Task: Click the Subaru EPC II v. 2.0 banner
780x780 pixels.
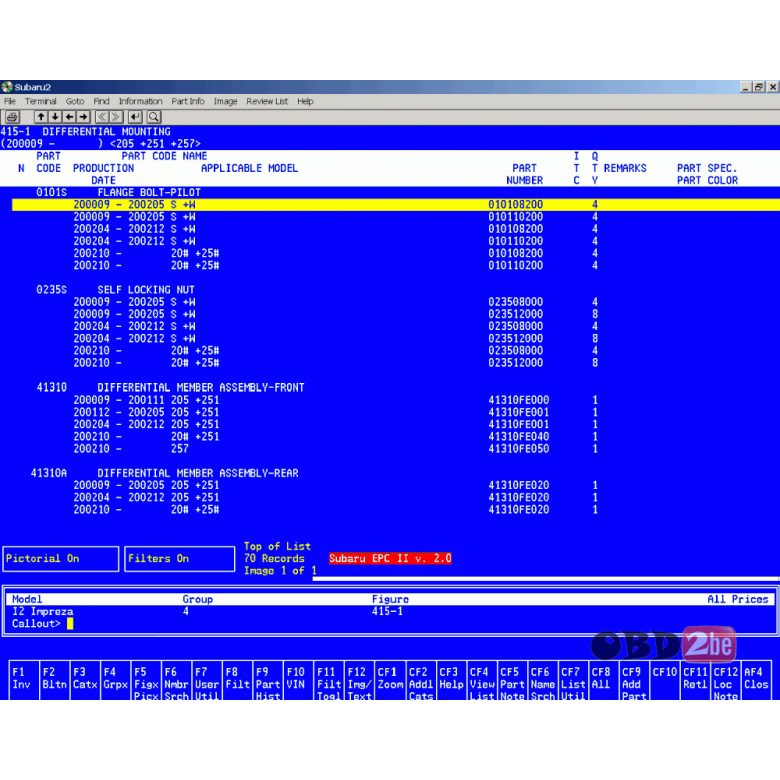Action: coord(390,559)
